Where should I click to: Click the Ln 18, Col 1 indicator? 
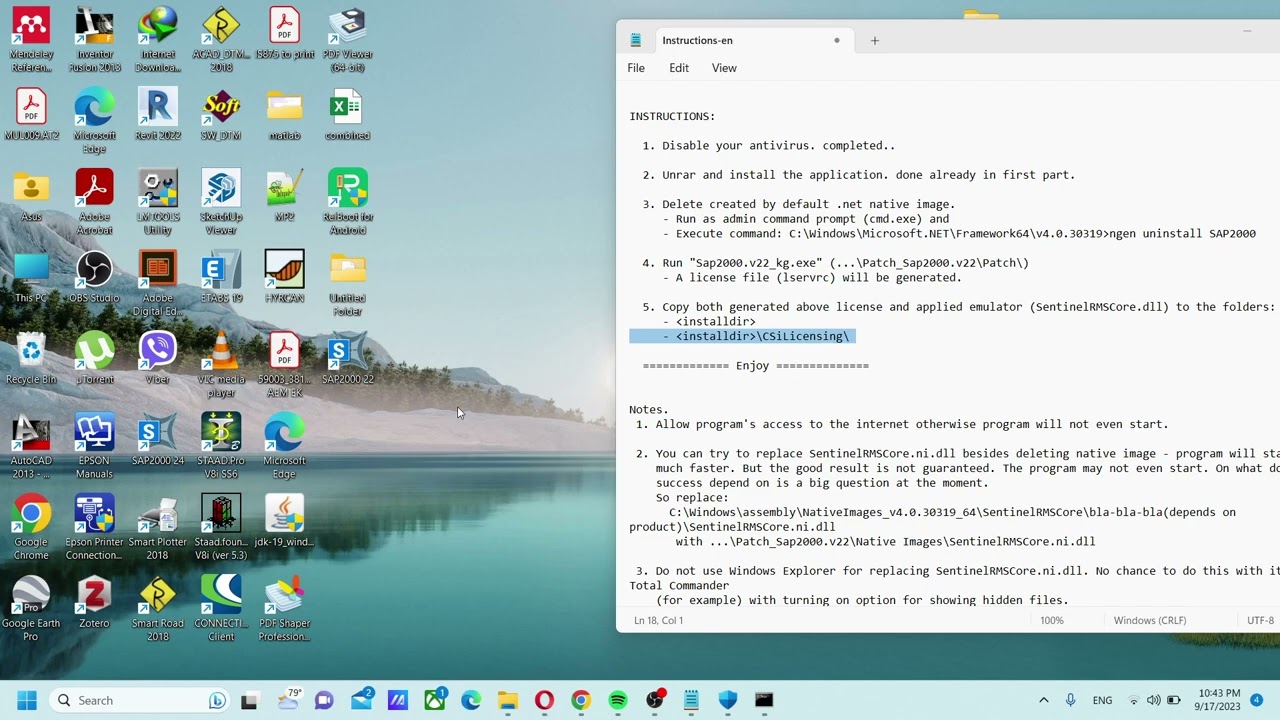tap(659, 620)
